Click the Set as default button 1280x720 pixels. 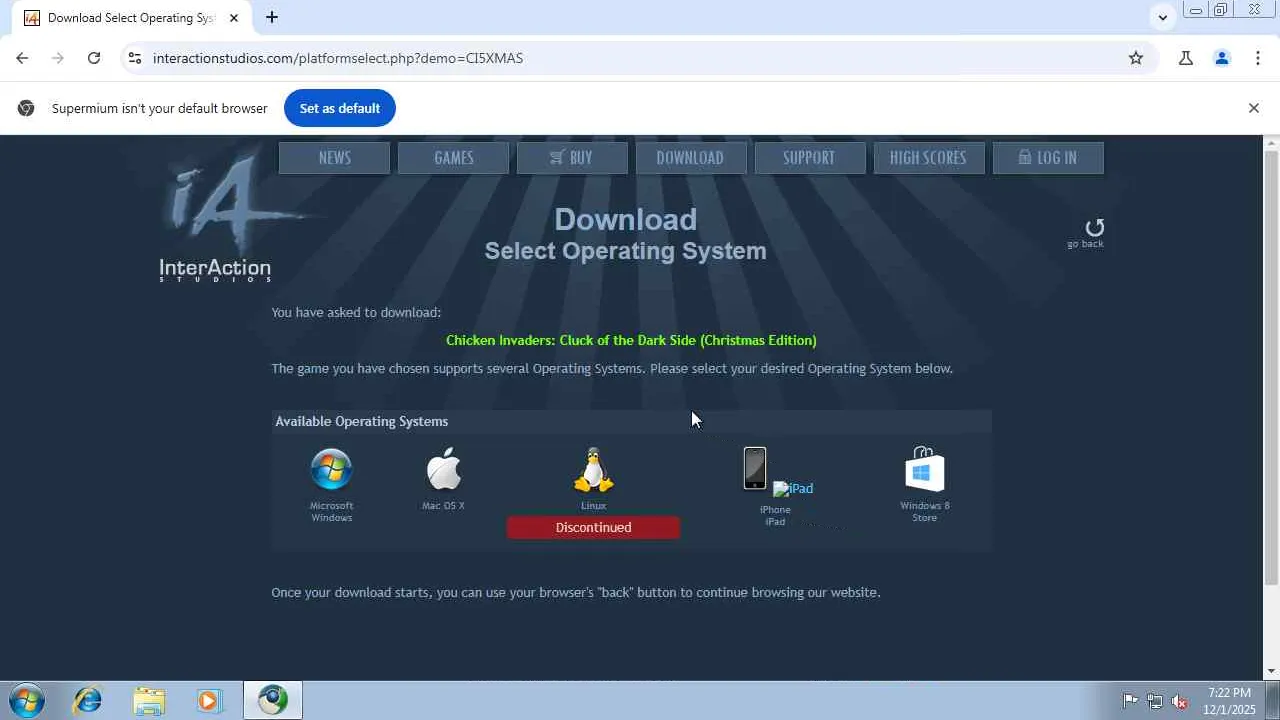point(340,108)
